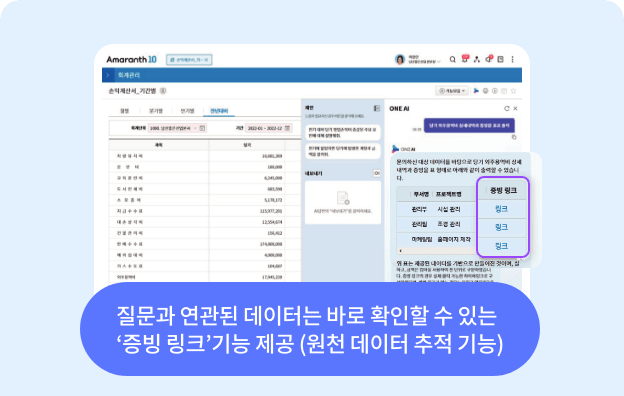Collapse the suggestion panel with panel icon
624x396 pixels.
pyautogui.click(x=376, y=108)
